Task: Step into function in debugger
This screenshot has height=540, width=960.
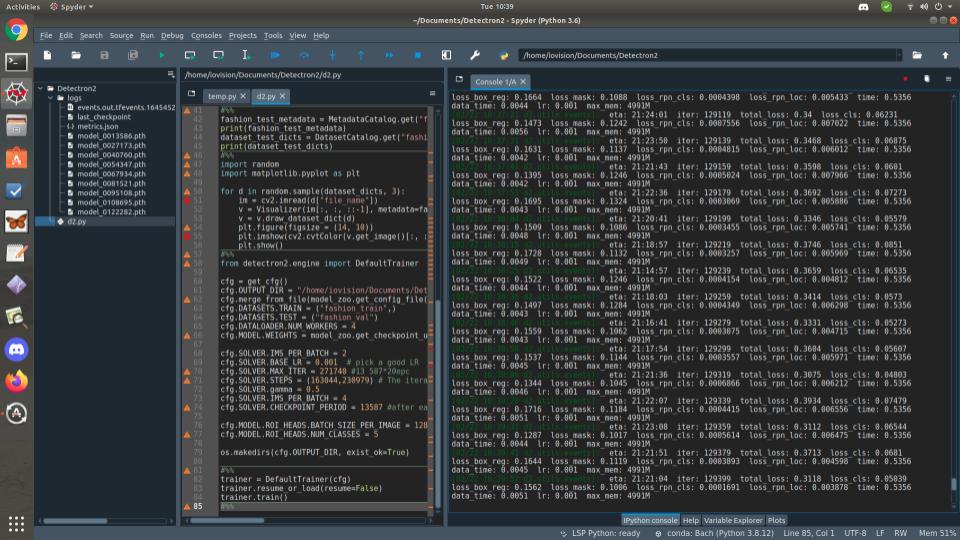Action: coord(332,55)
